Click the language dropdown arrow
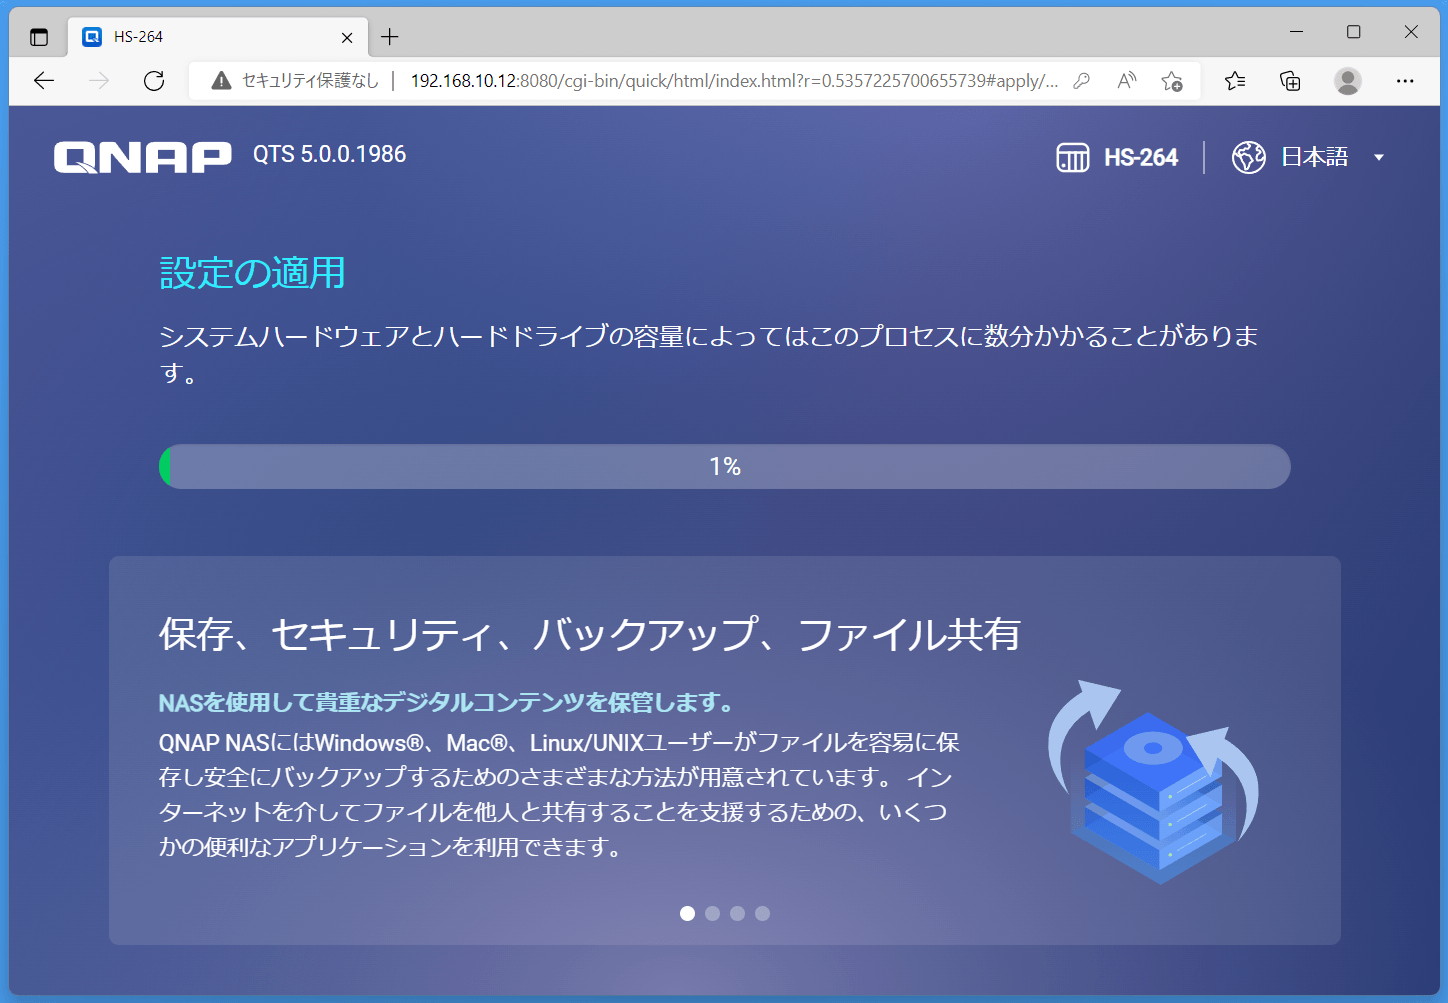Screen dimensions: 1448x1003 [1379, 157]
